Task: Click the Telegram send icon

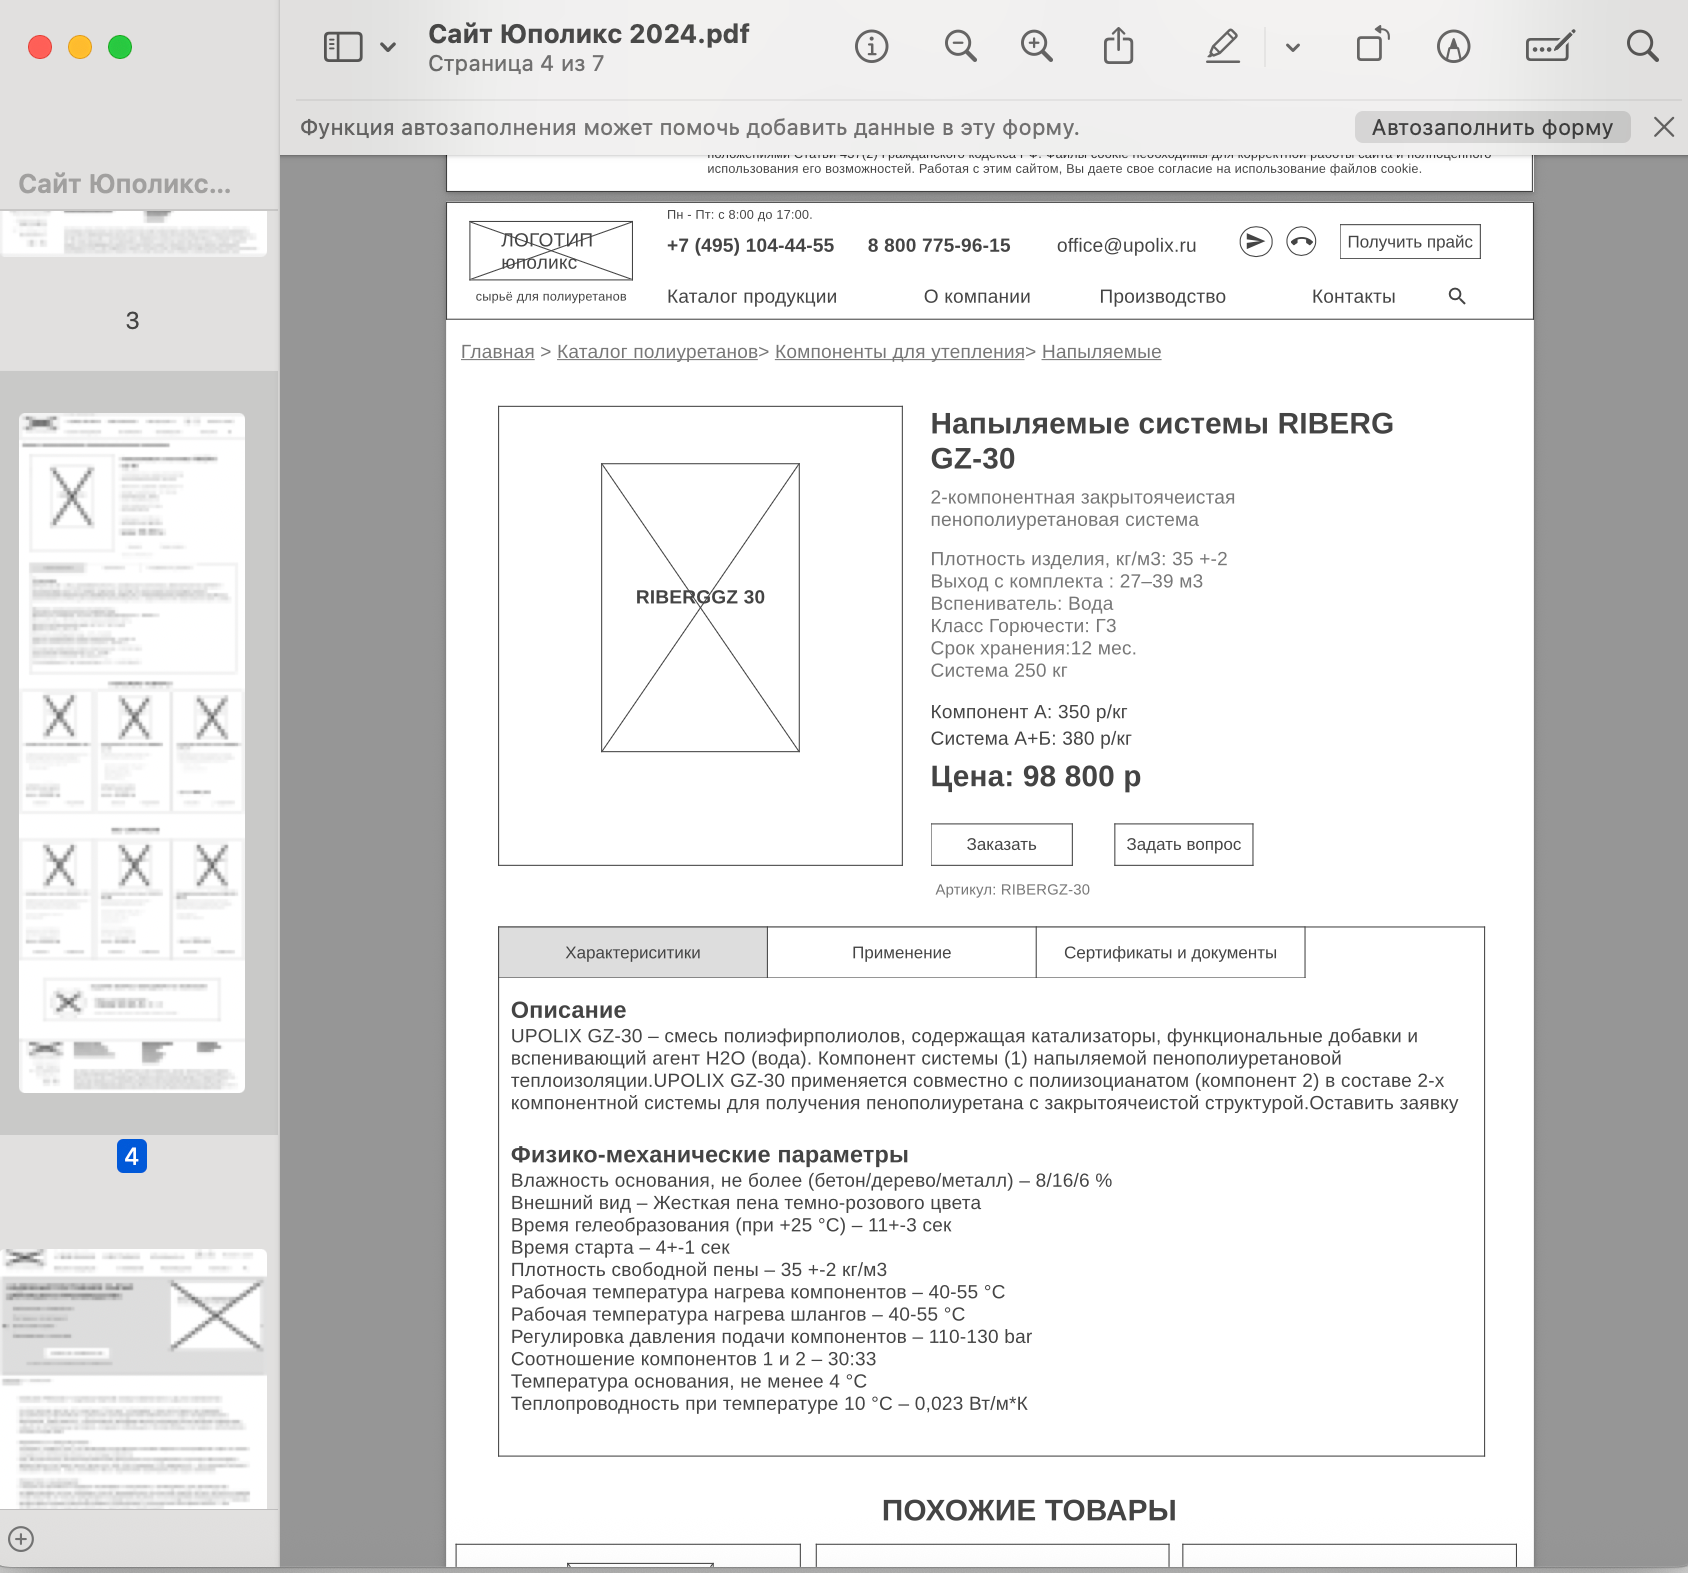Action: 1256,242
